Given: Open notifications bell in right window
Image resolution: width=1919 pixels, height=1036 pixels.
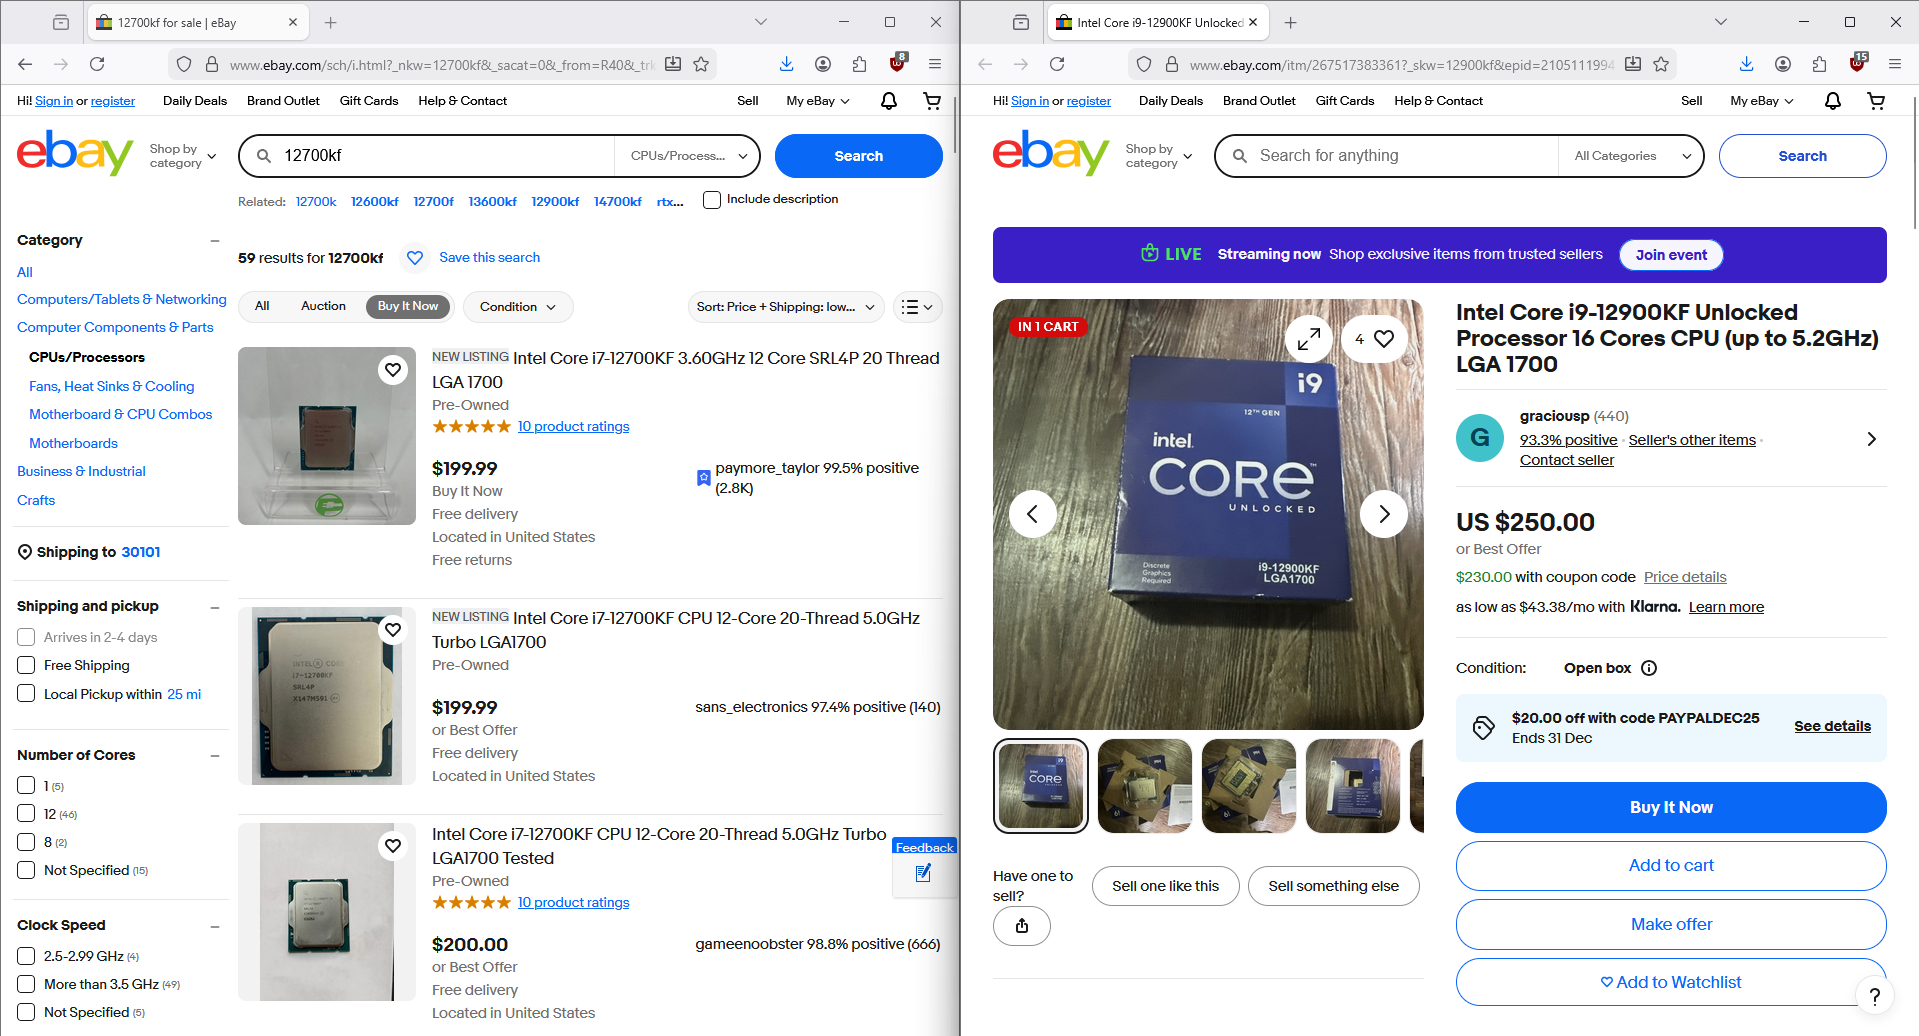Looking at the screenshot, I should [1832, 101].
